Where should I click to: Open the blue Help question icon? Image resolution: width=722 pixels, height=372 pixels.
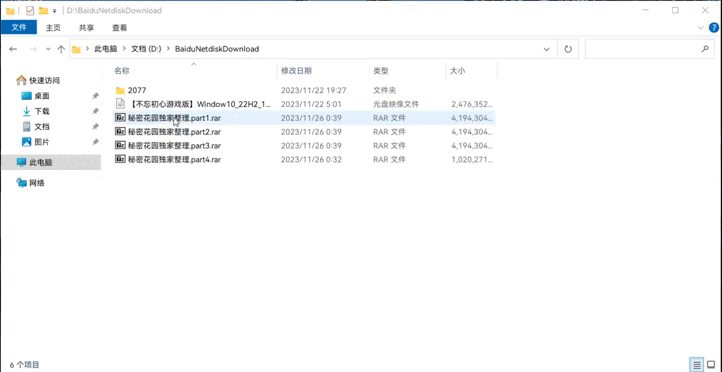pyautogui.click(x=714, y=28)
